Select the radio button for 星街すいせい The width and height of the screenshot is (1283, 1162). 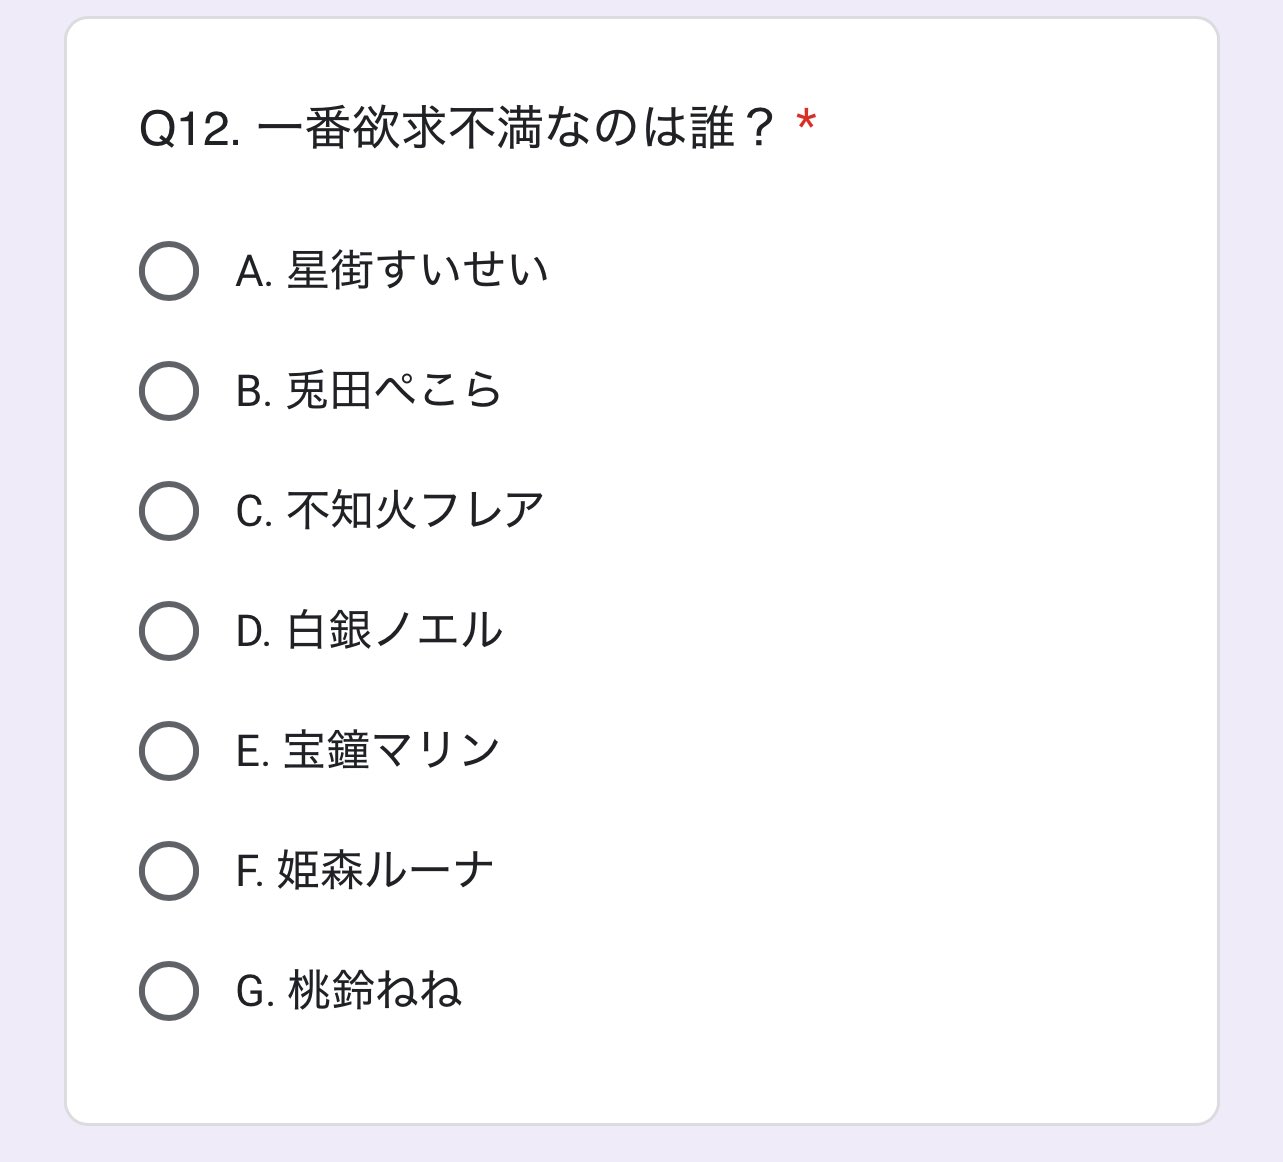click(168, 271)
